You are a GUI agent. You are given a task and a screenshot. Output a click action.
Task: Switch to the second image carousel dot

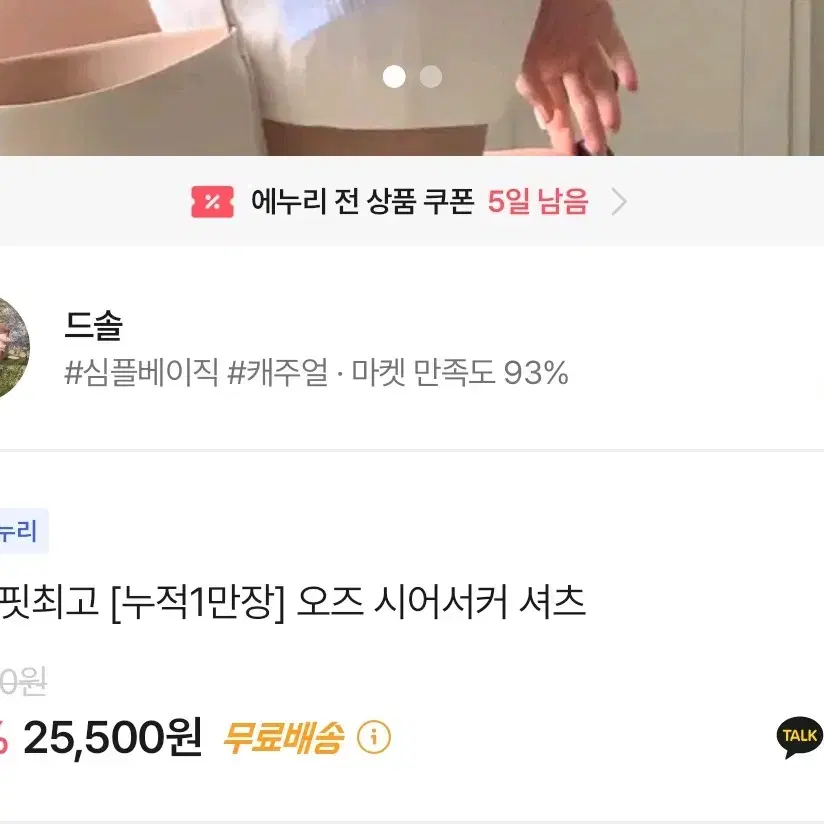pos(431,77)
